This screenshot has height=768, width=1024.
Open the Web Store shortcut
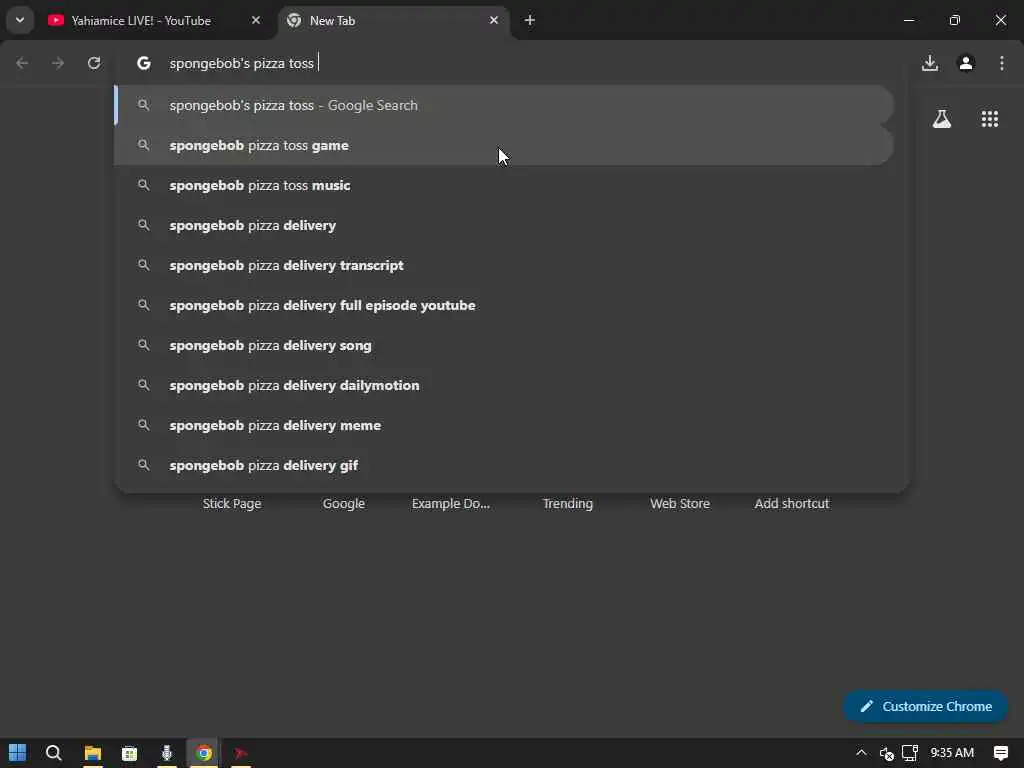[x=680, y=504]
